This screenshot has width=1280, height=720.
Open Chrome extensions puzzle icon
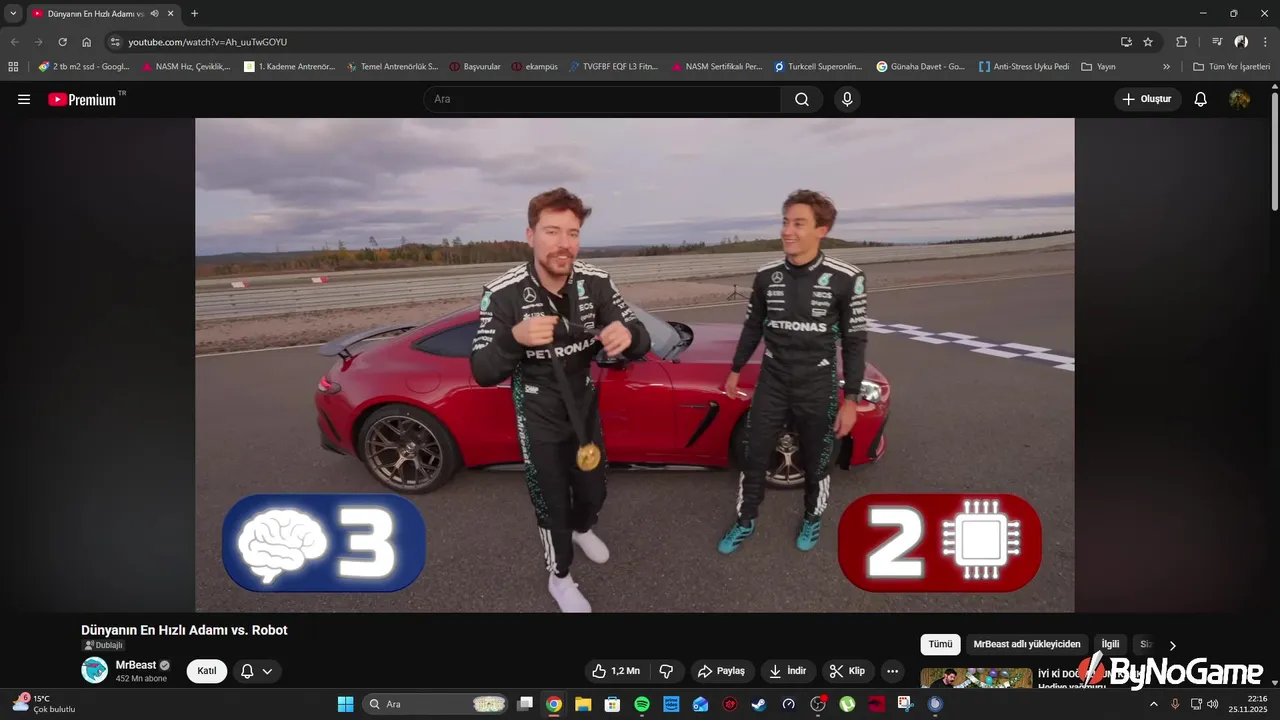tap(1182, 42)
